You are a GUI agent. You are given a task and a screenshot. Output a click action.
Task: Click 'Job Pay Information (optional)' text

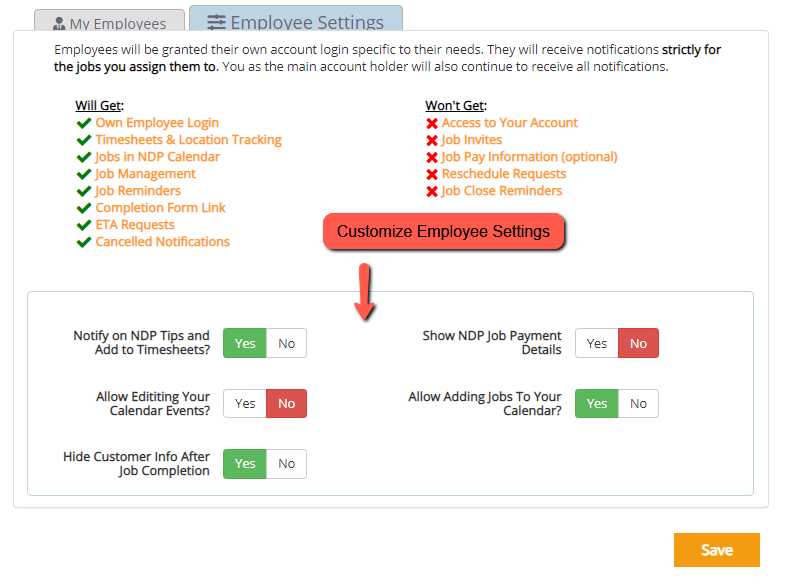click(x=530, y=157)
